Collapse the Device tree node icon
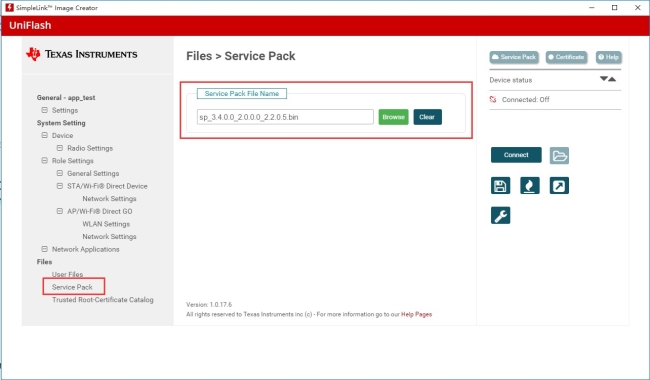This screenshot has width=650, height=380. click(44, 136)
